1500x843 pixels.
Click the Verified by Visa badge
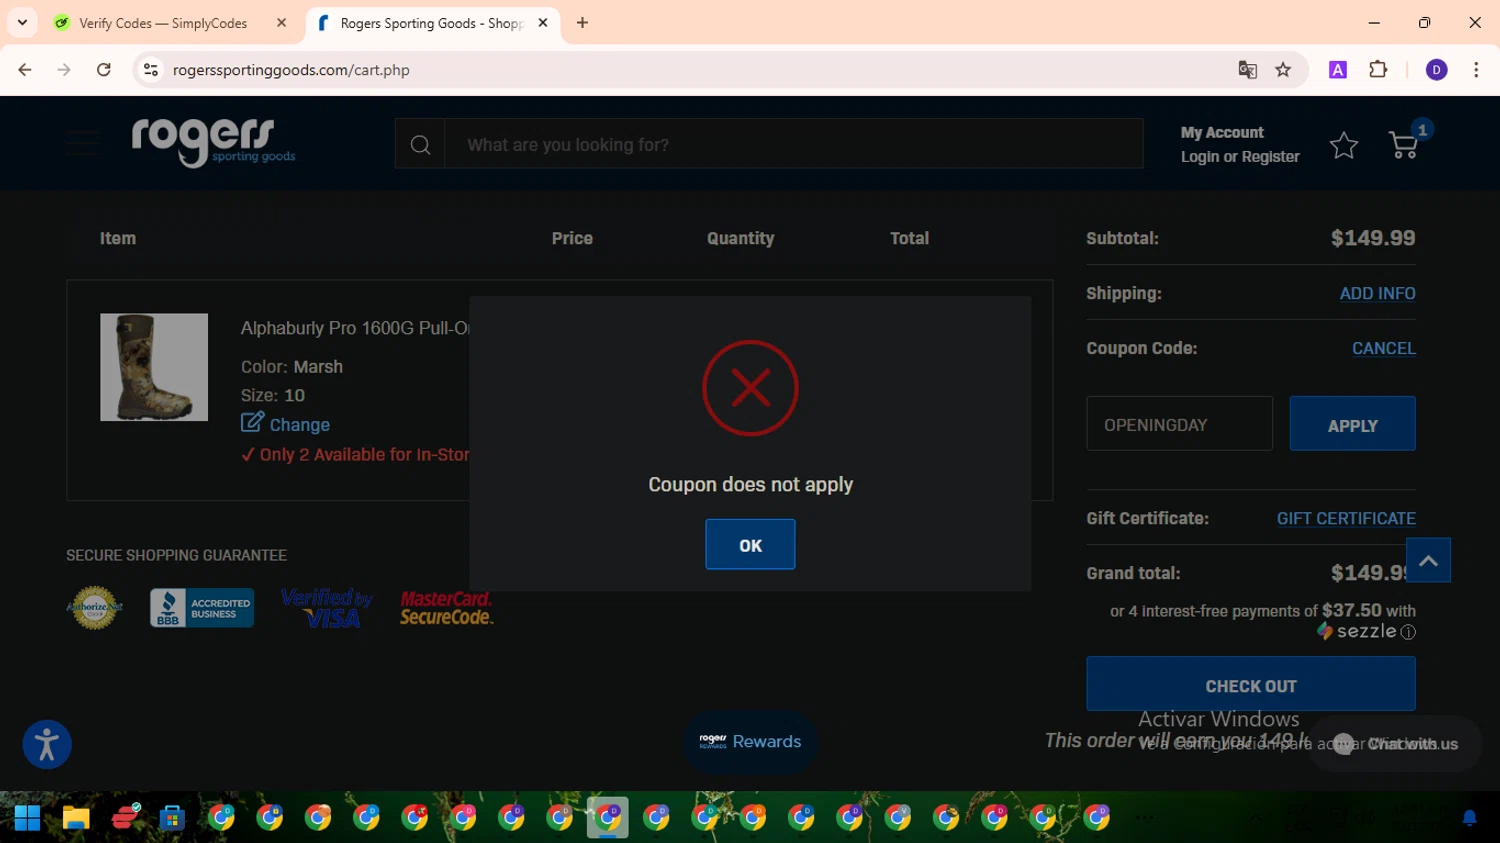pos(327,607)
